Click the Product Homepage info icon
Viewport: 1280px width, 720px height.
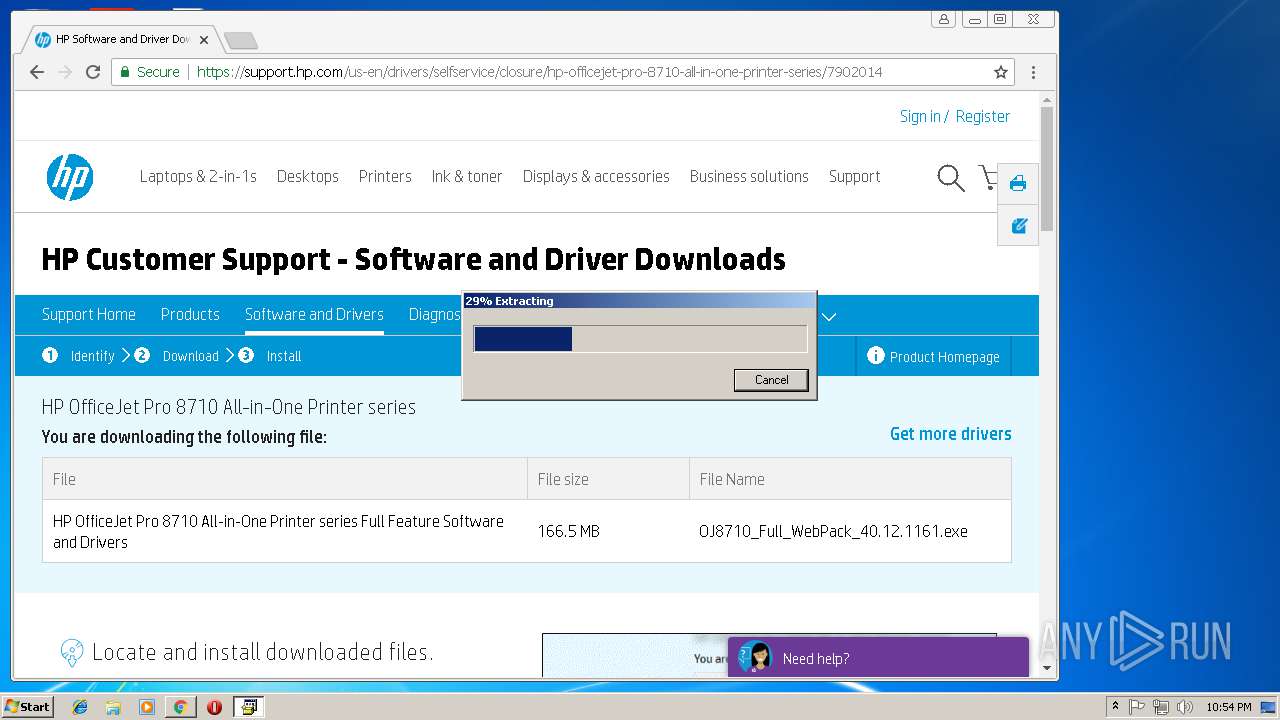[x=875, y=356]
